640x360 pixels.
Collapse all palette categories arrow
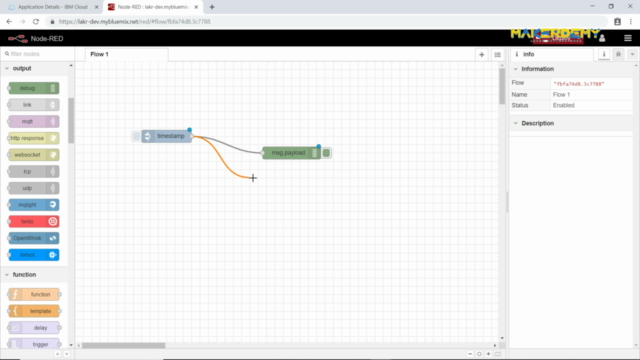click(x=58, y=354)
